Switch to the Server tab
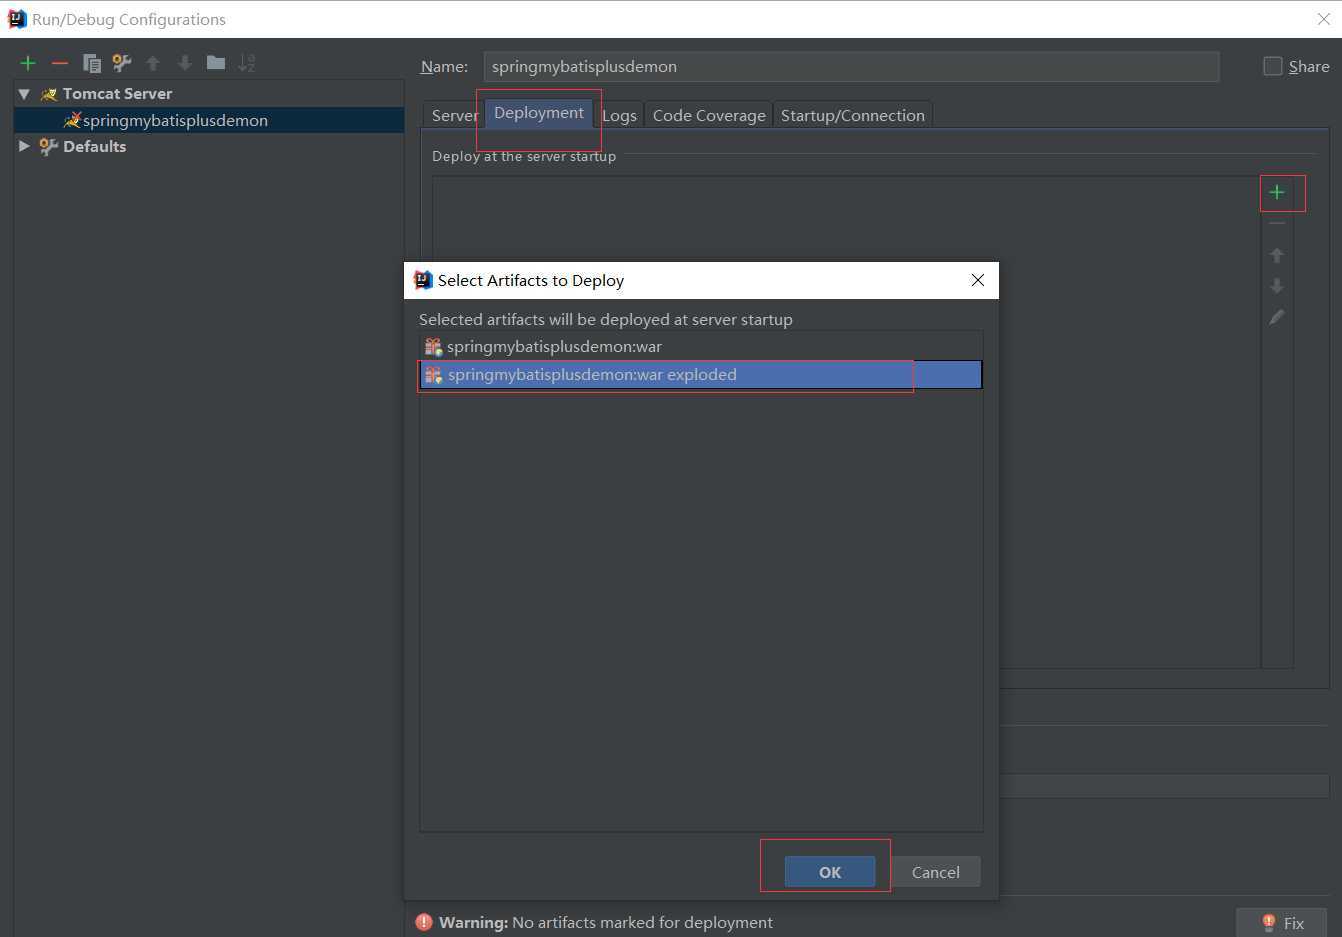Screen dimensions: 1342x937 454,115
